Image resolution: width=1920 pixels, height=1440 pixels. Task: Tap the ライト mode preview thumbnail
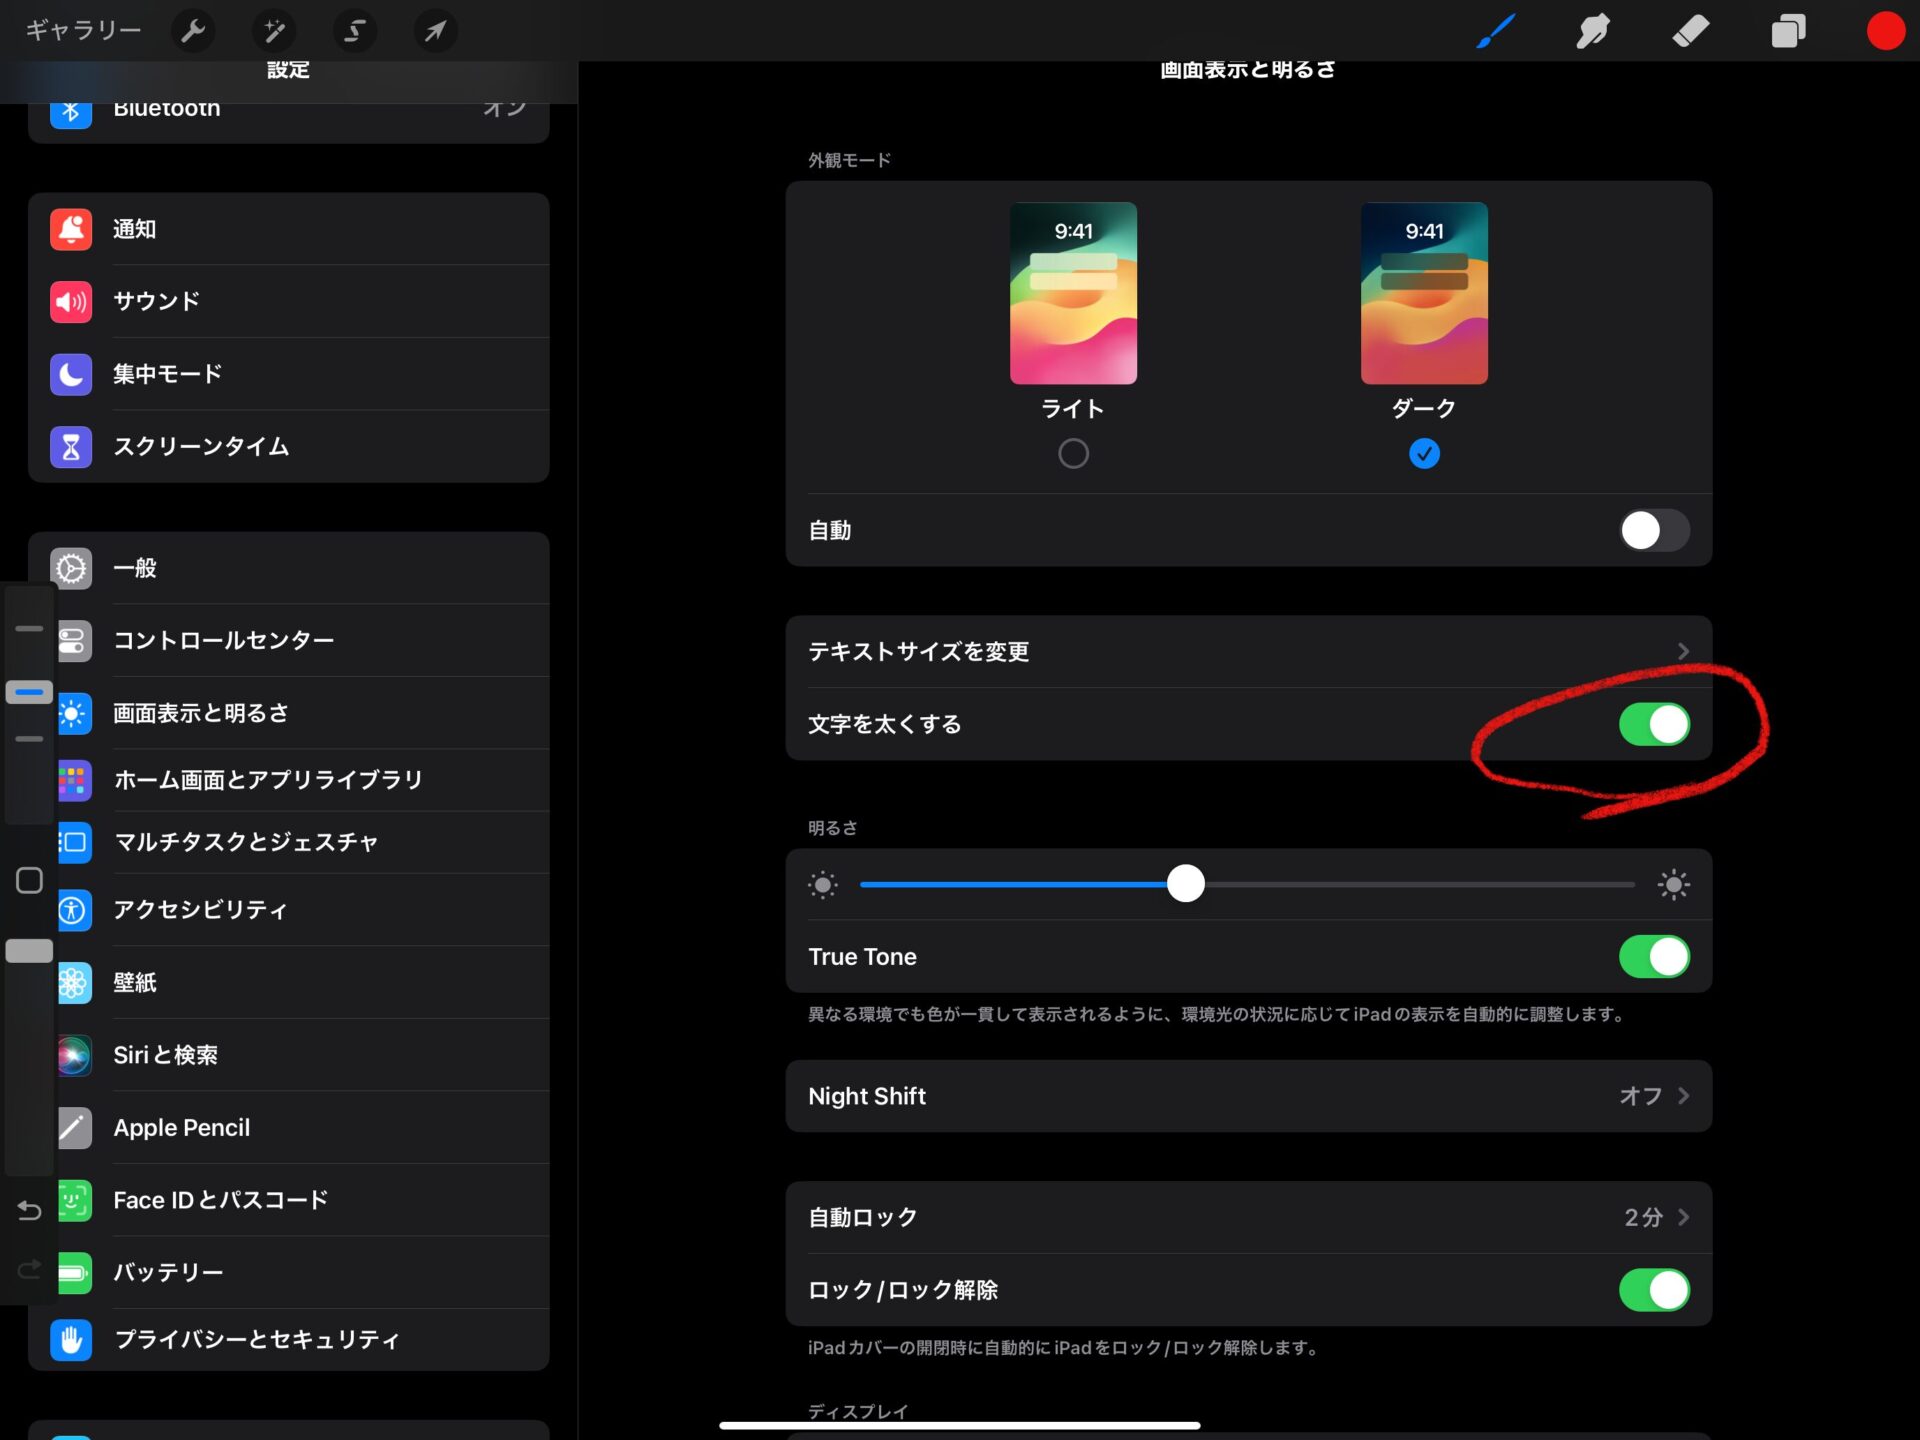(x=1073, y=293)
